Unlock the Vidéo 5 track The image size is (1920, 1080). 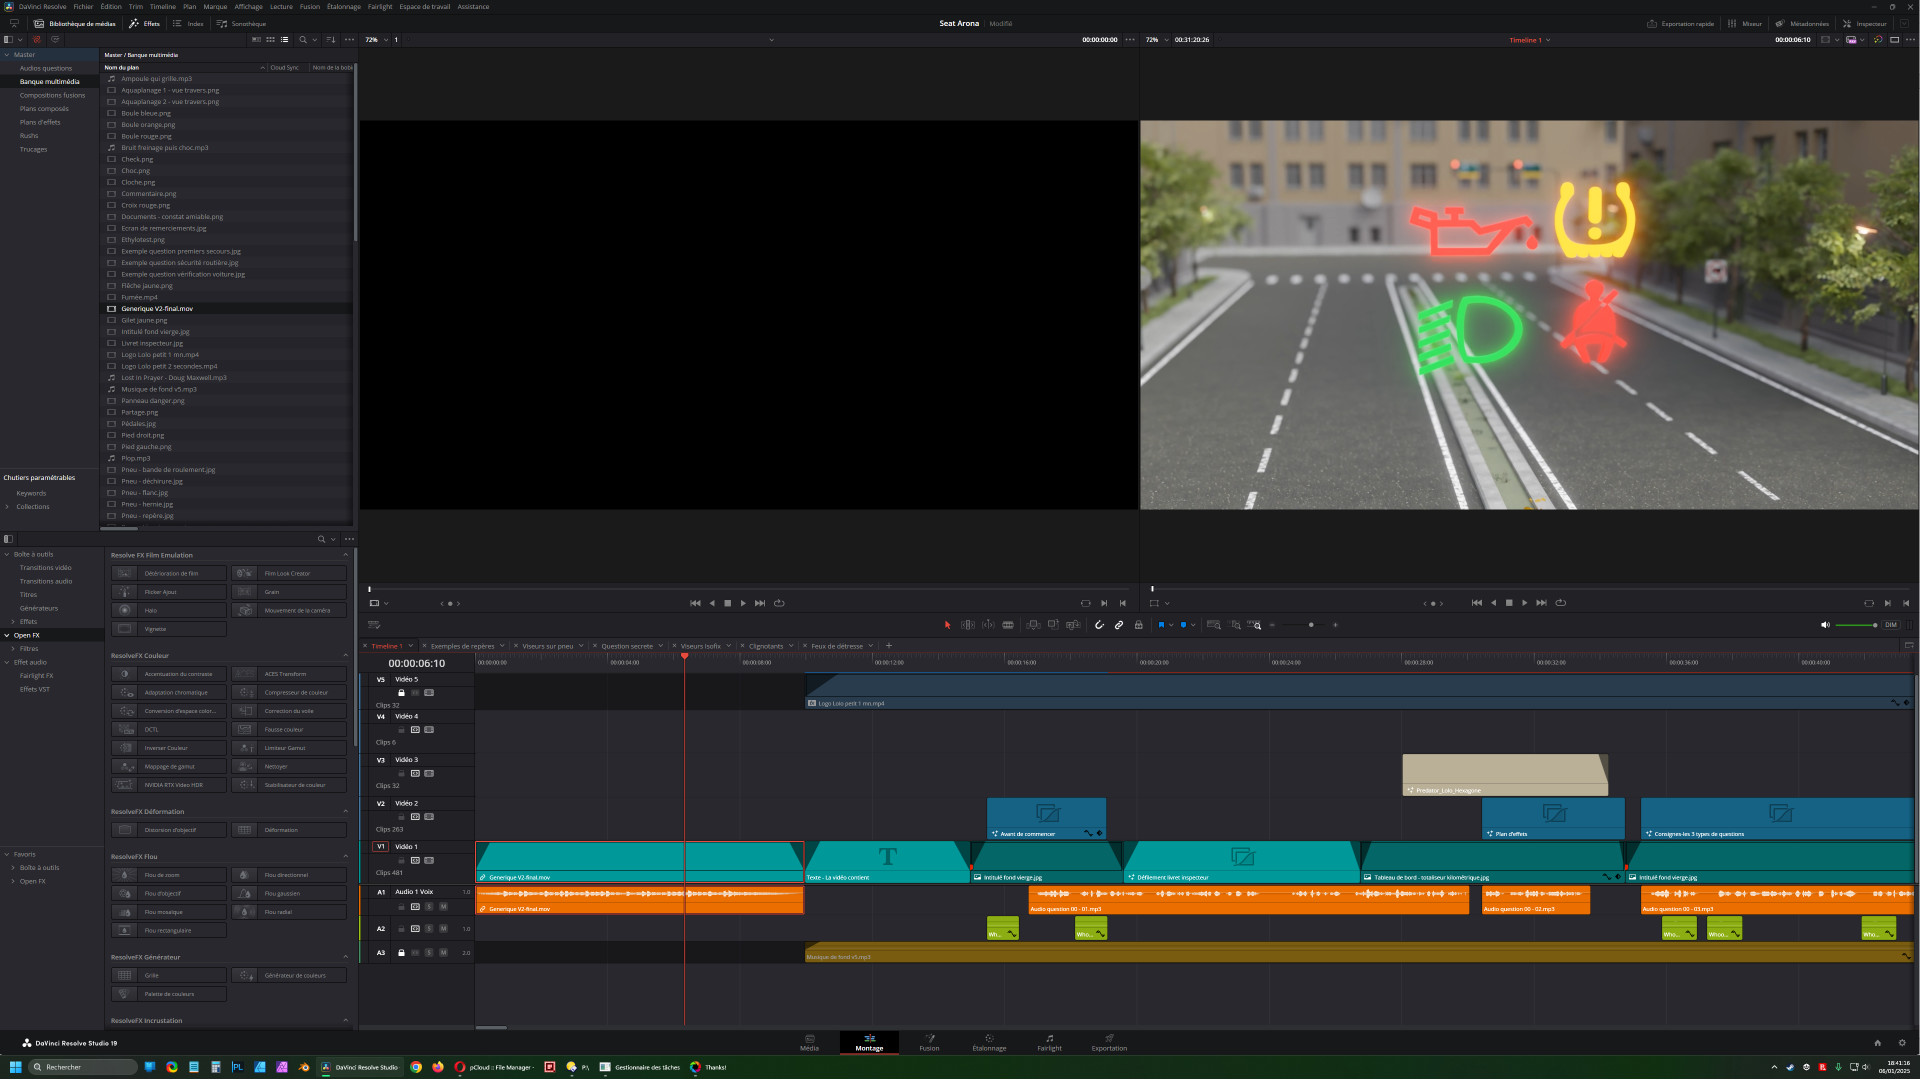click(402, 693)
